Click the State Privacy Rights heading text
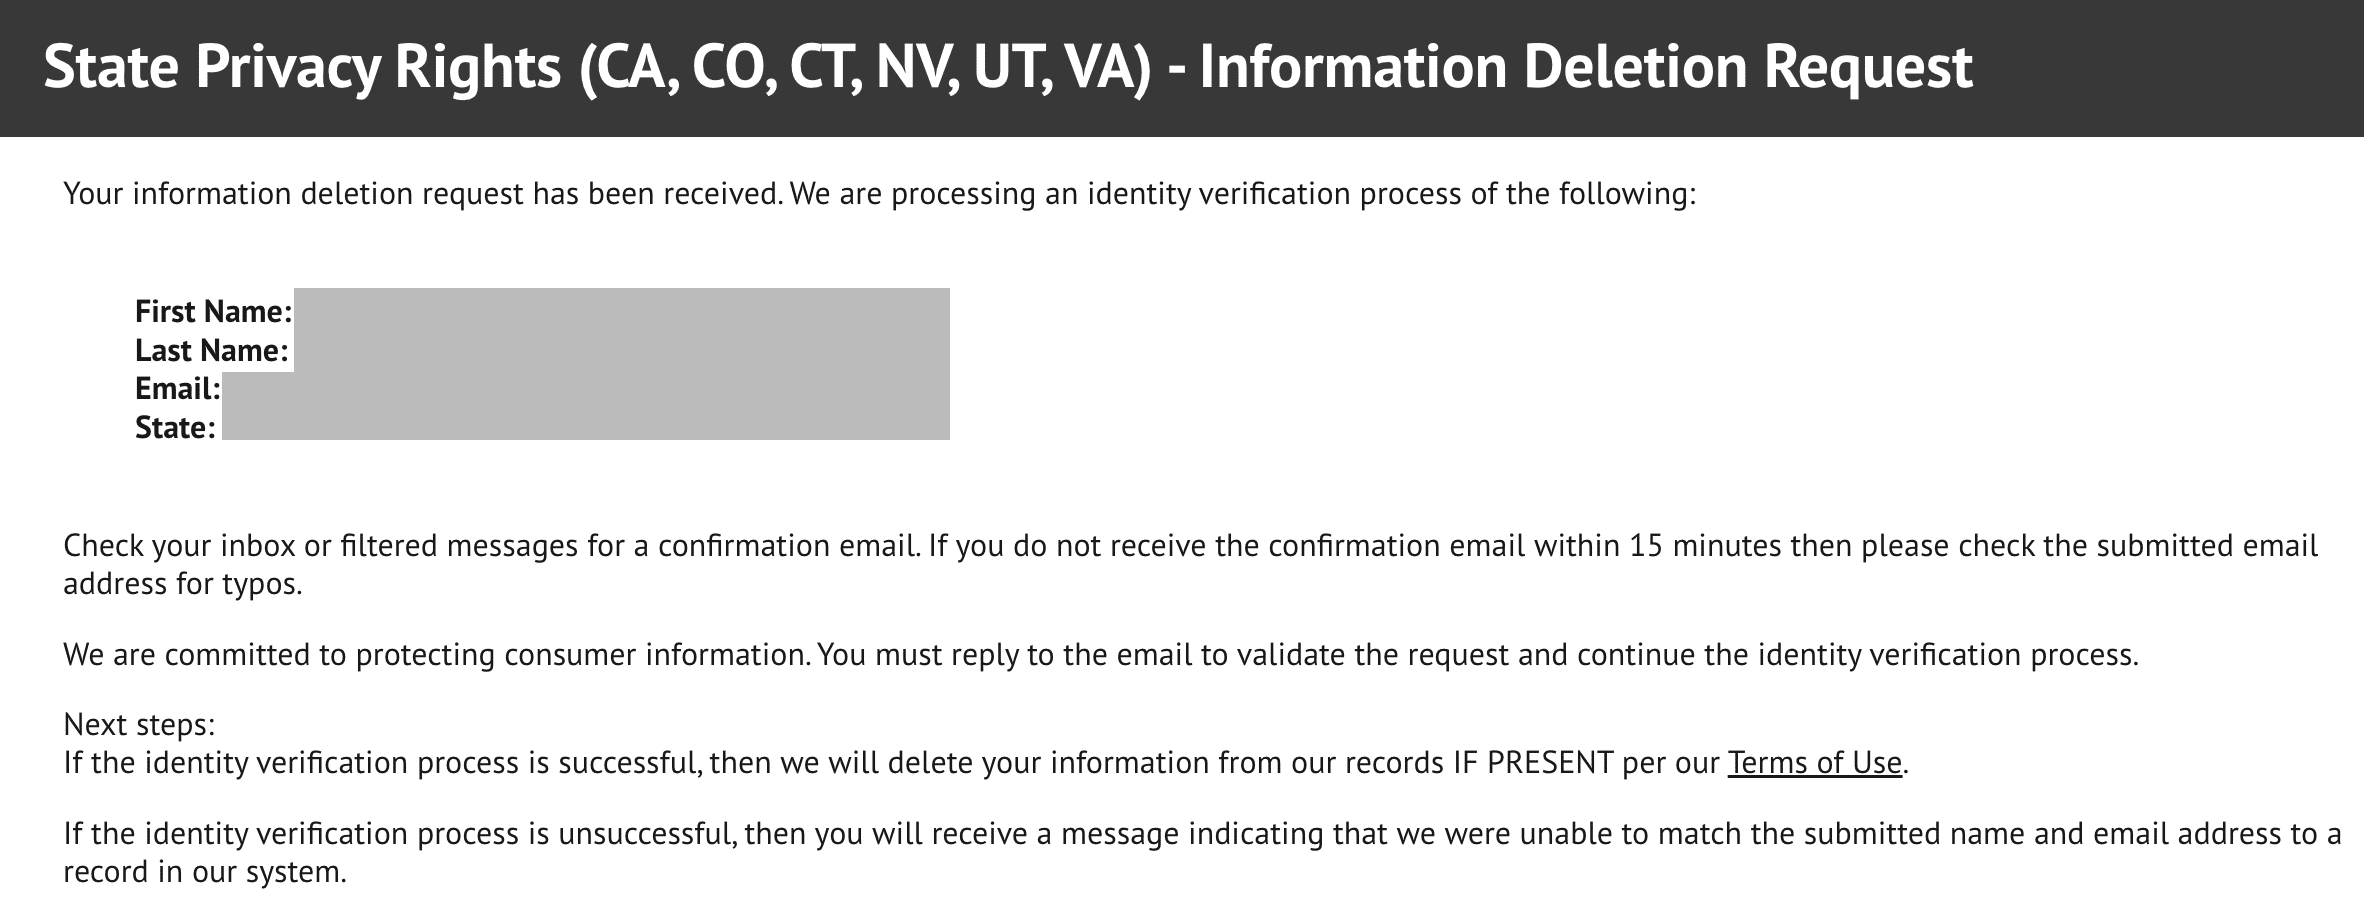Viewport: 2364px width, 918px height. point(302,68)
